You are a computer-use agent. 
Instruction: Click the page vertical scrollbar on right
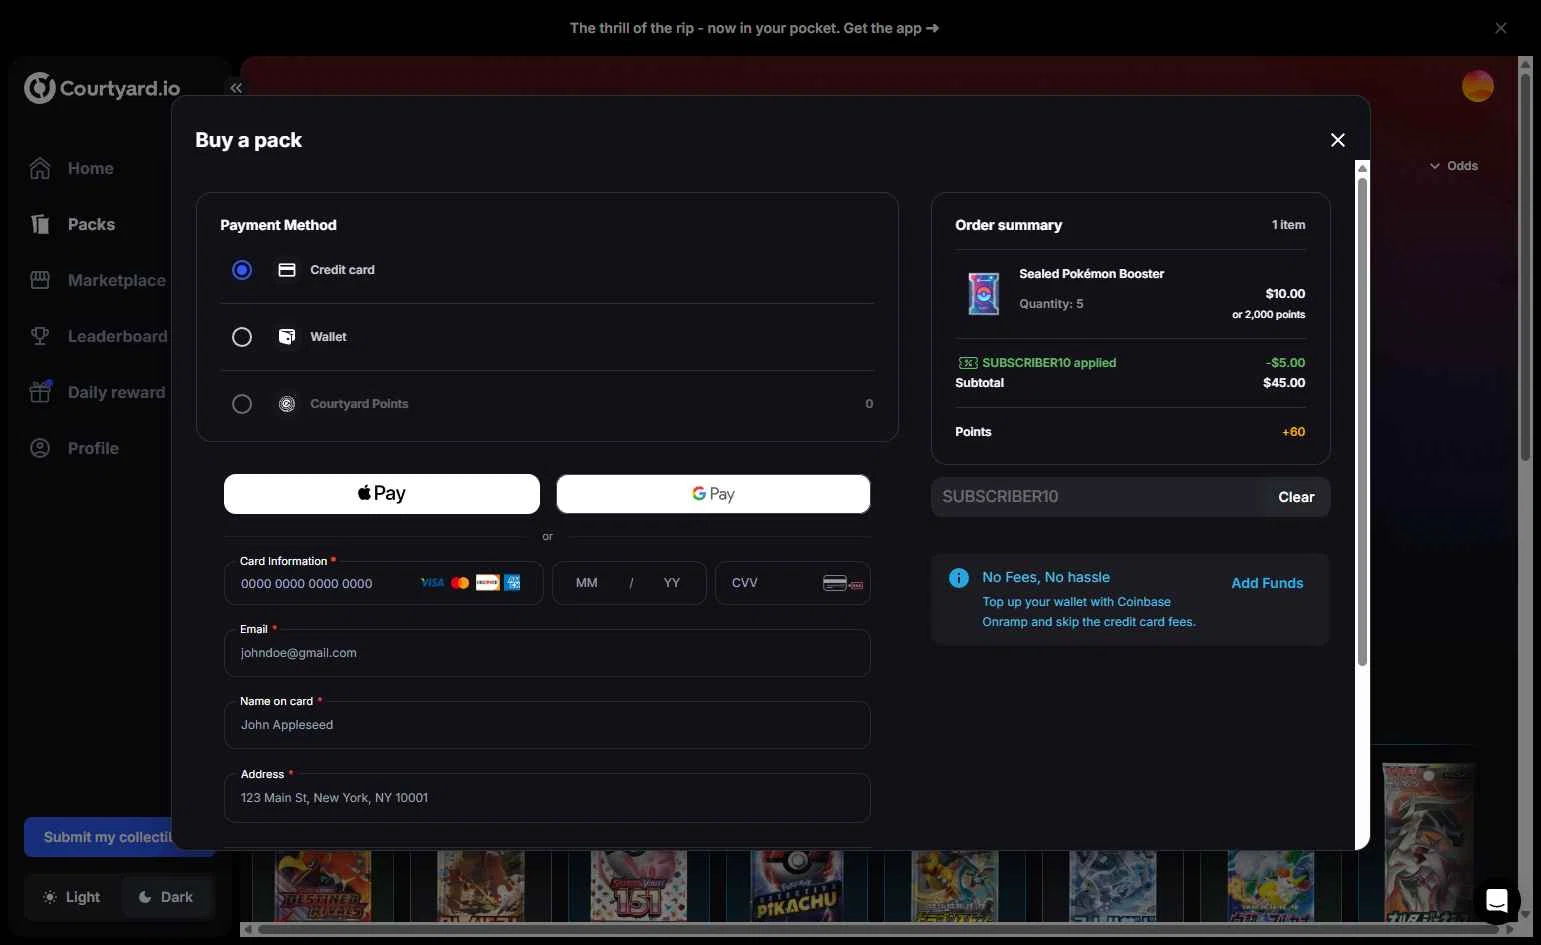[1525, 265]
